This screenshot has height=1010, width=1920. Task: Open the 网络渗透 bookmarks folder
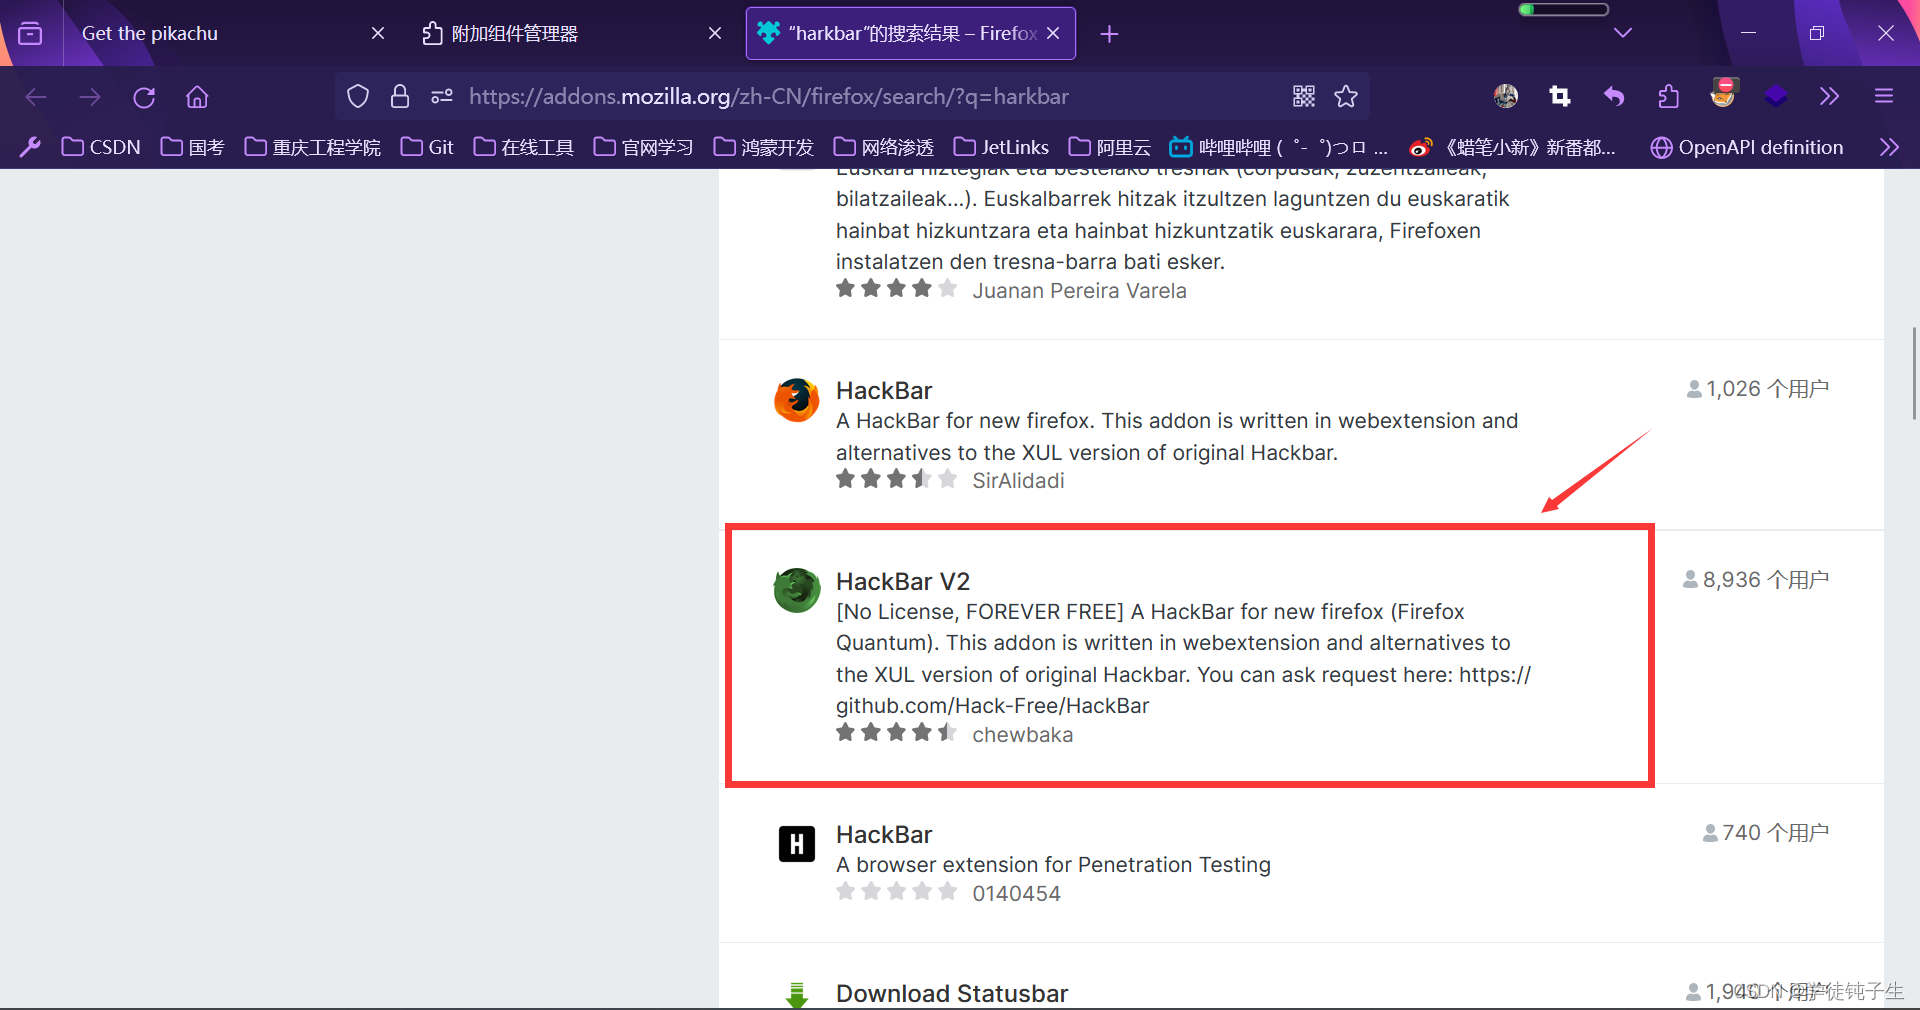(884, 147)
